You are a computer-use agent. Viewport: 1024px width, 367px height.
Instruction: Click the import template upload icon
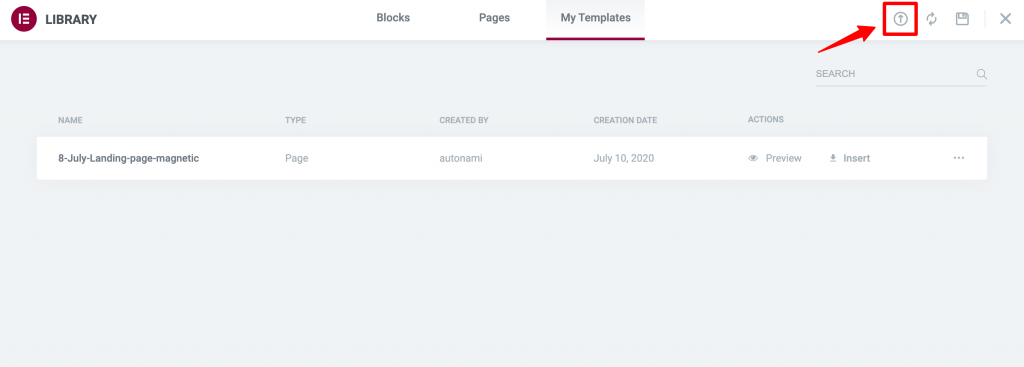point(901,19)
